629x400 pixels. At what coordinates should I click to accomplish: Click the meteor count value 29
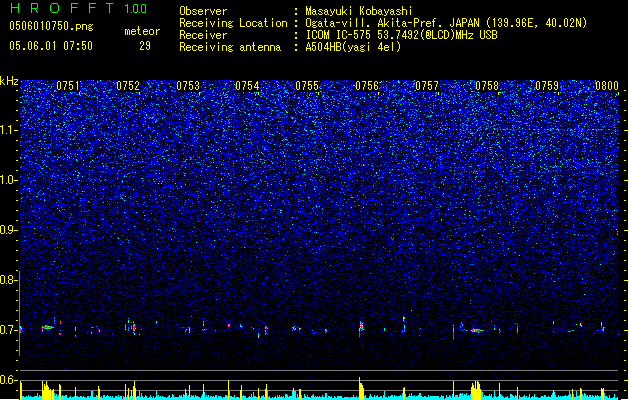145,46
